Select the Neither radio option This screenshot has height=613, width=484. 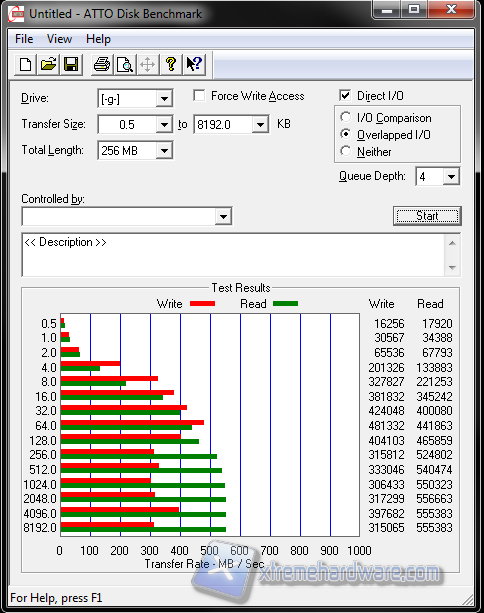346,151
